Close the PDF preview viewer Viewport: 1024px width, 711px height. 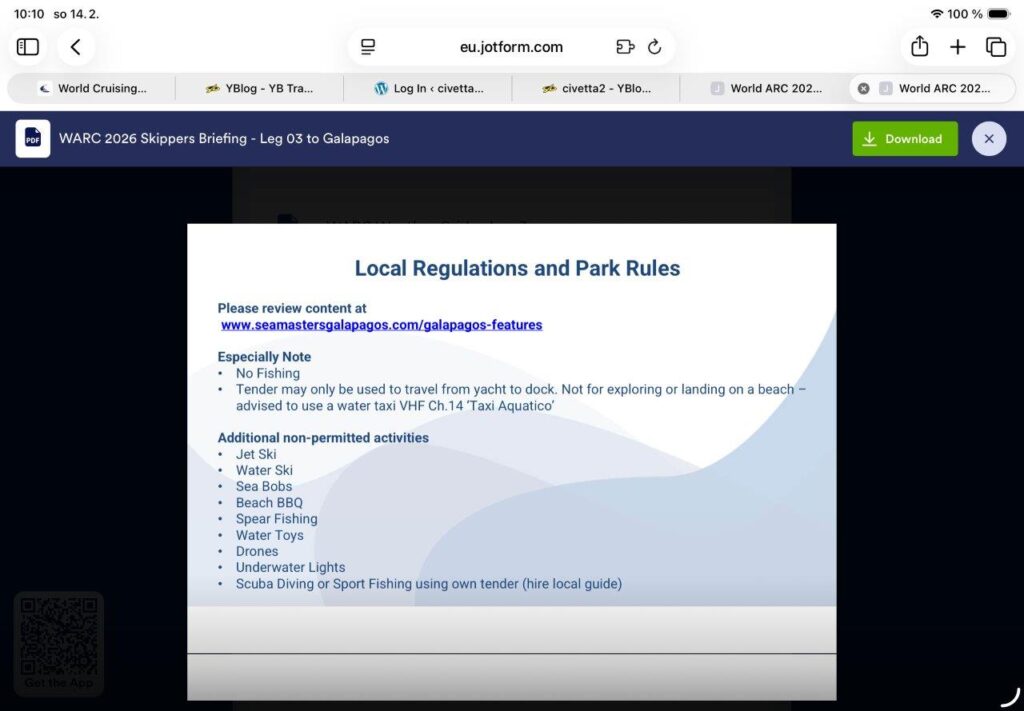(988, 139)
